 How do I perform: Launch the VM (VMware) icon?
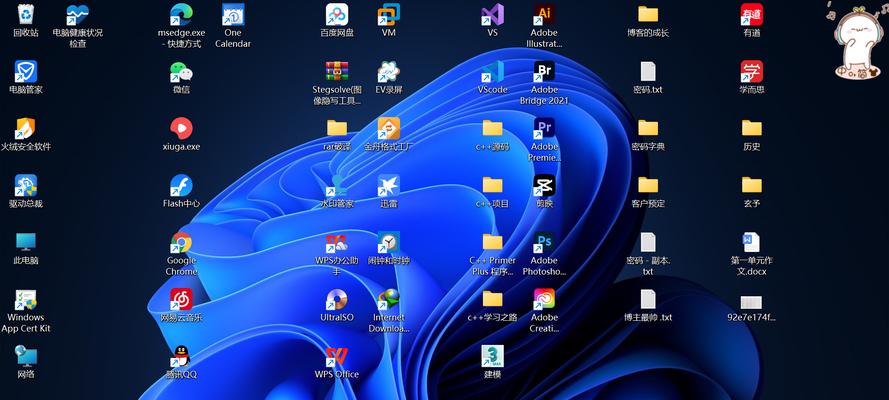coord(389,15)
